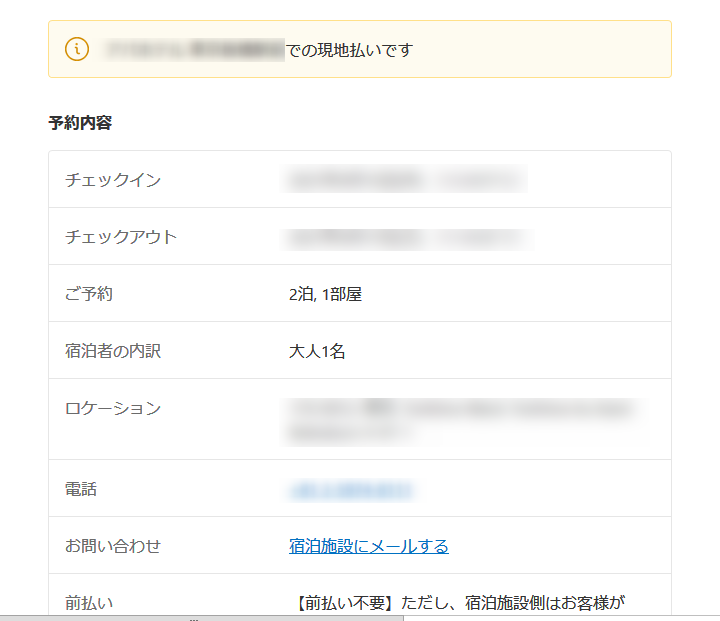Click the での現地払いです banner text
This screenshot has height=621, width=720.
(349, 49)
